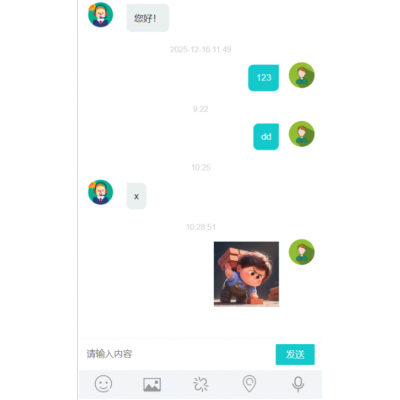The height and width of the screenshot is (400, 400).
Task: Click the x message bubble
Action: (136, 196)
